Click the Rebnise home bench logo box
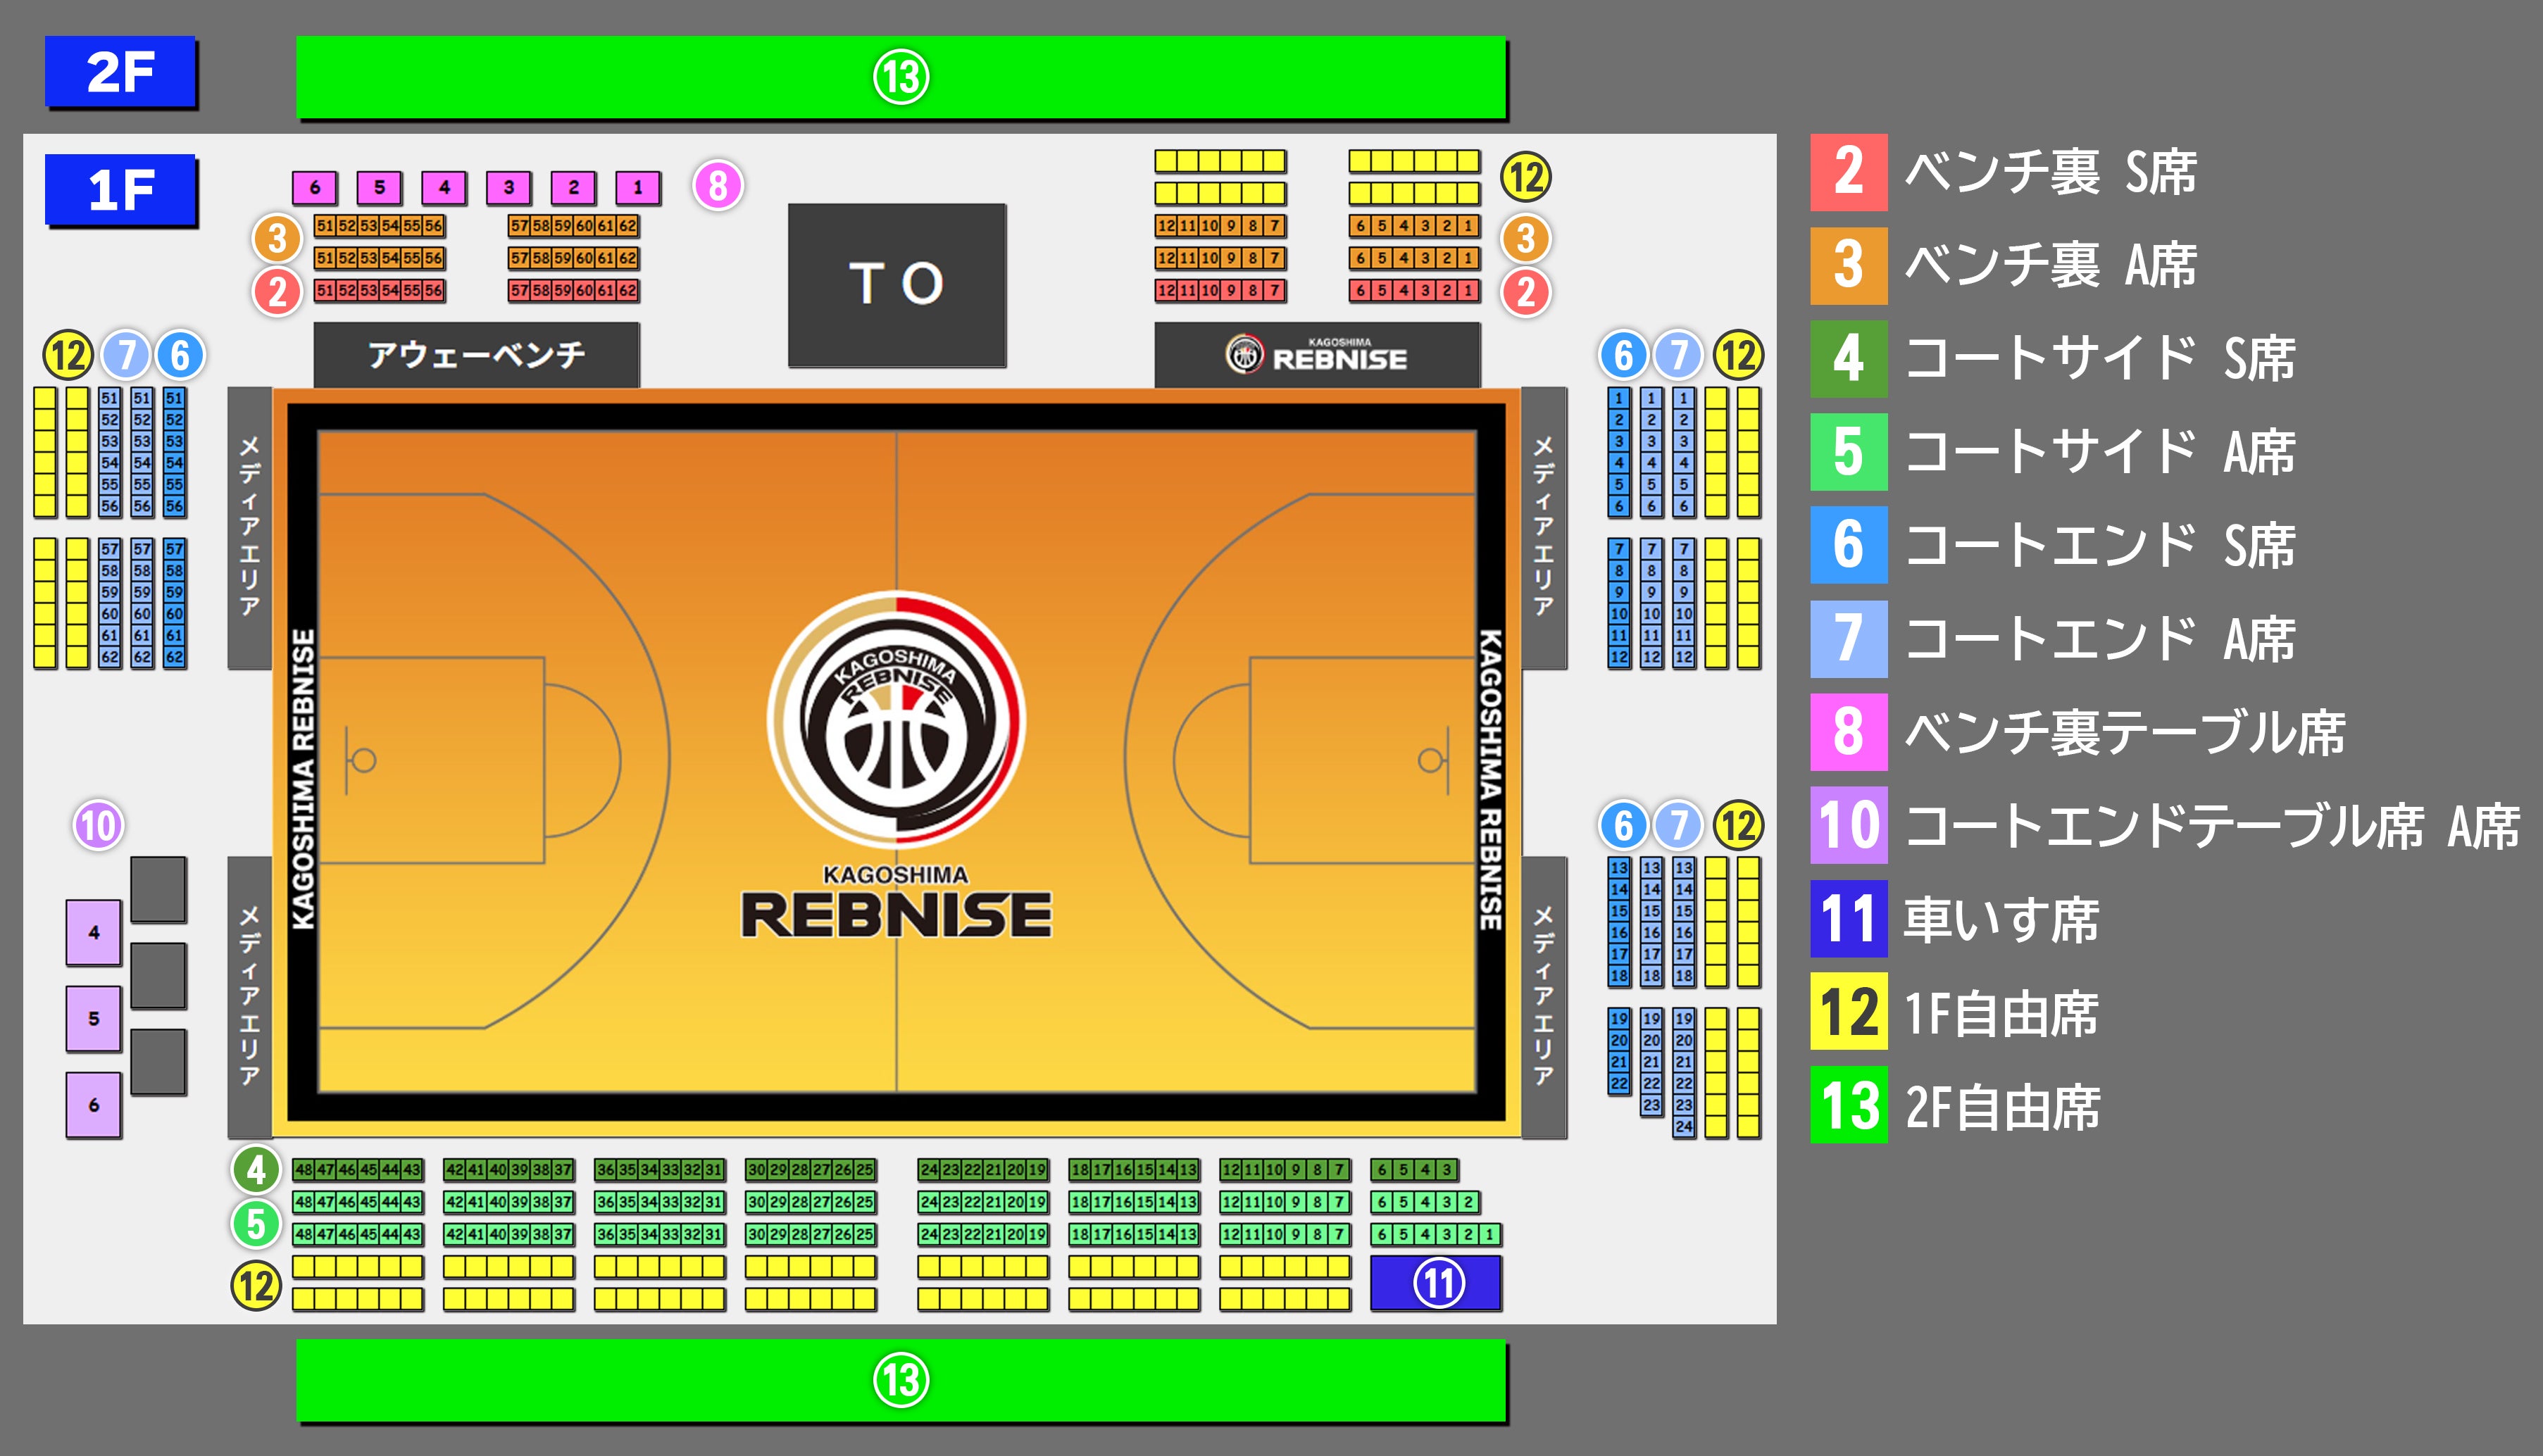The height and width of the screenshot is (1456, 2543). click(x=1317, y=355)
